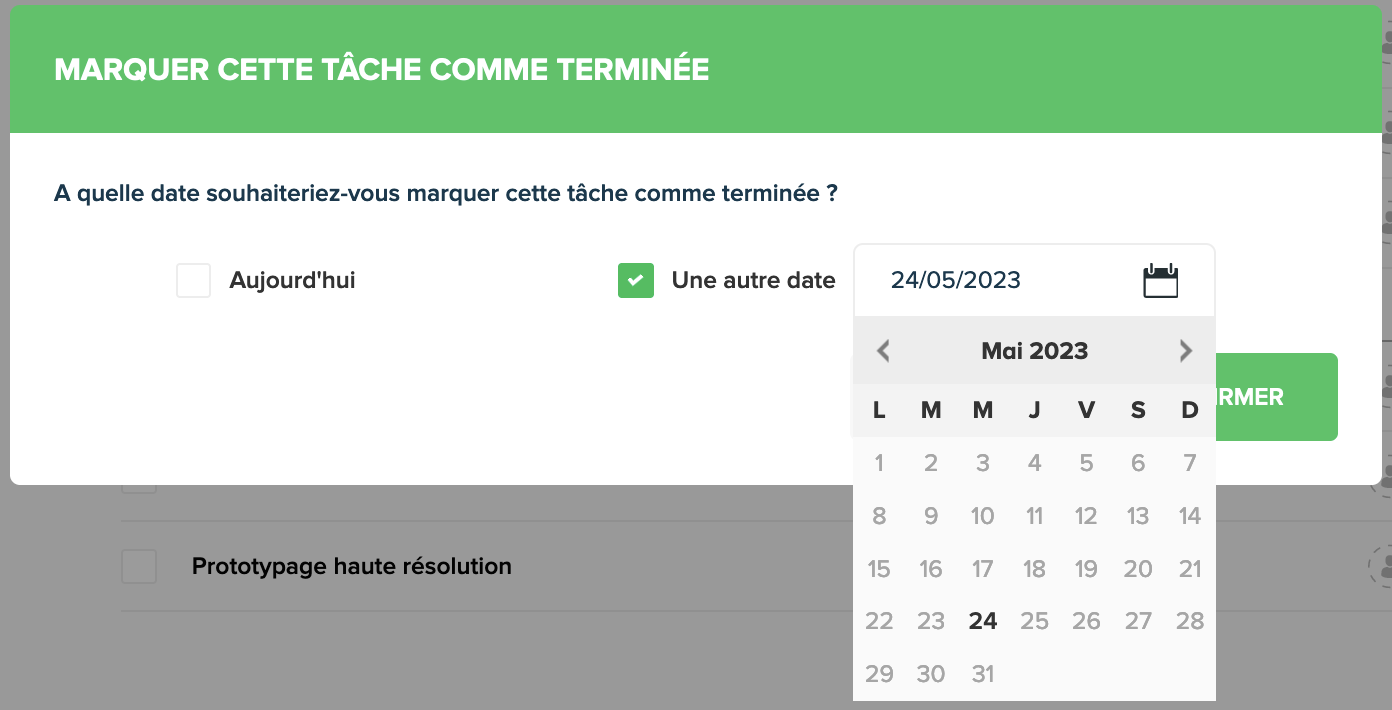Uncheck the Une autre date checkbox
The width and height of the screenshot is (1392, 710).
pyautogui.click(x=635, y=281)
